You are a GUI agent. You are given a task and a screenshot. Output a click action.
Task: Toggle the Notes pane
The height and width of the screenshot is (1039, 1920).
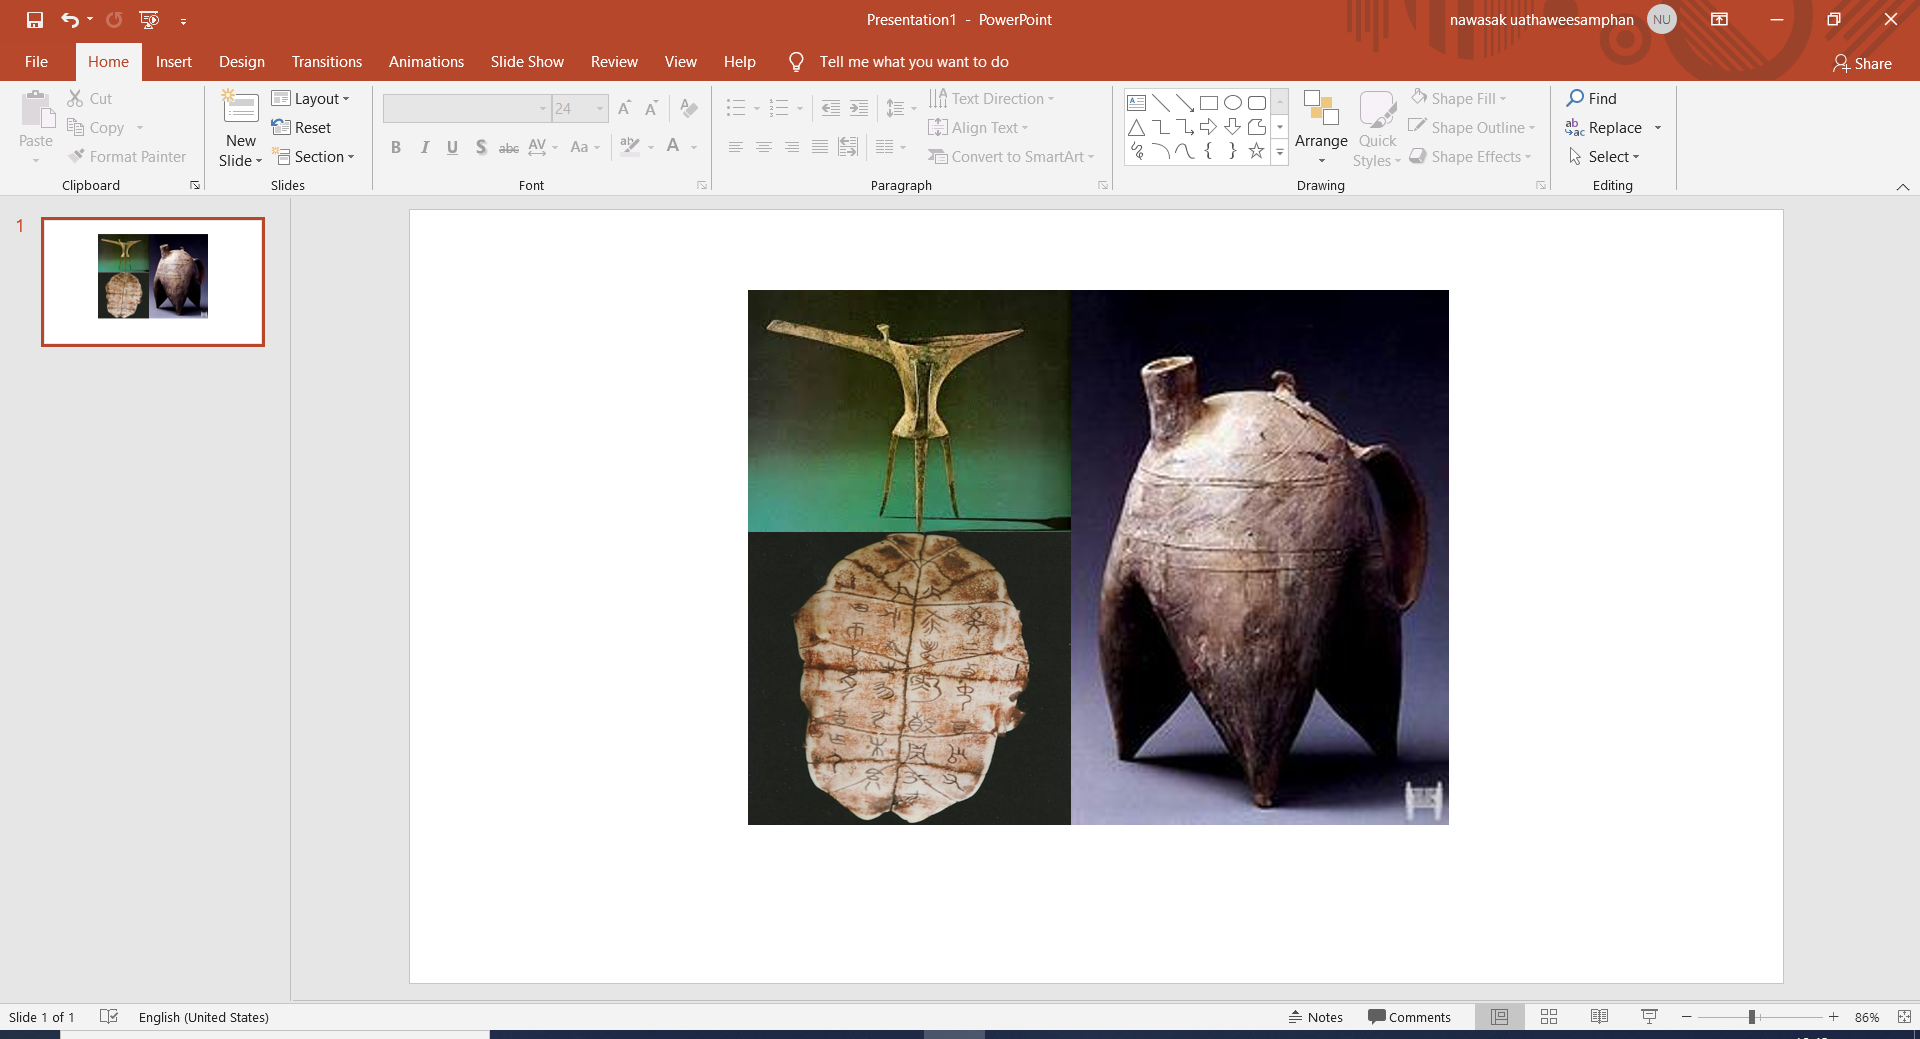pos(1316,1017)
